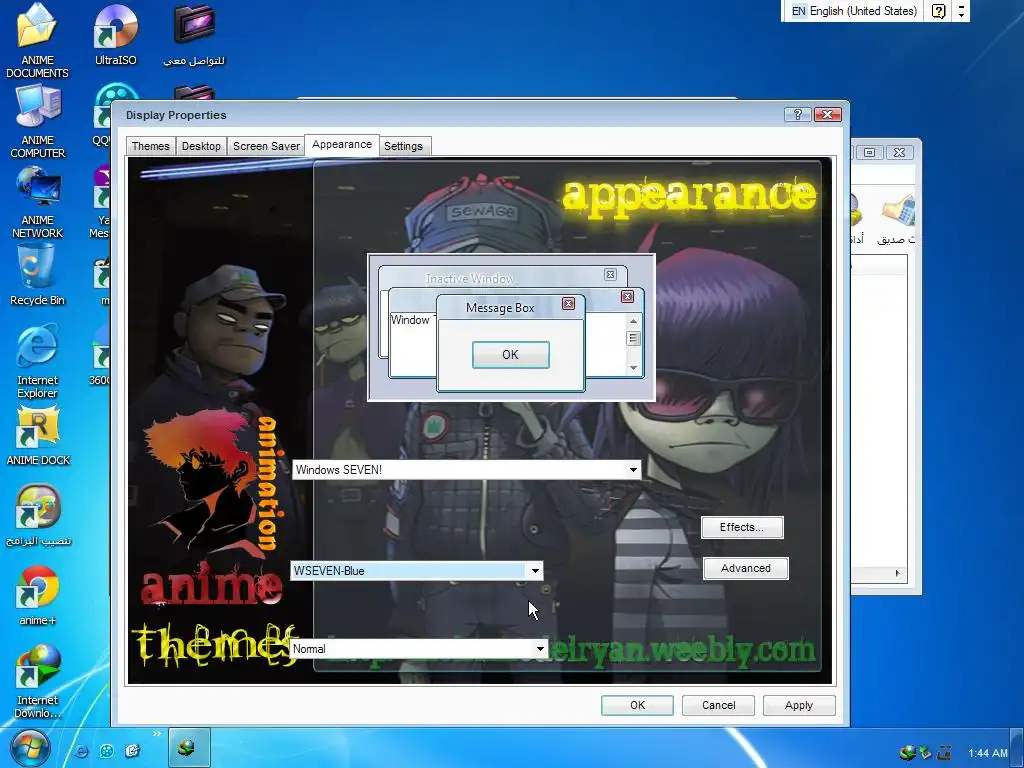The image size is (1024, 768).
Task: Click EN English input language indicator
Action: (x=854, y=11)
